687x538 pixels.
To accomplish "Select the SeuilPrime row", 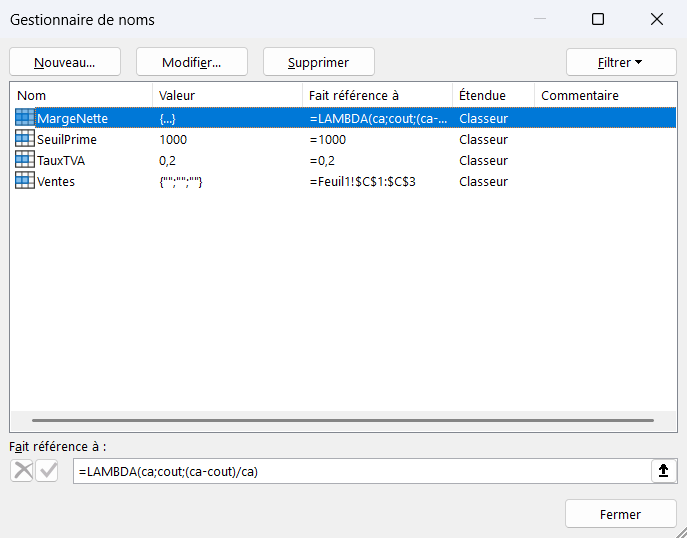I will [343, 139].
